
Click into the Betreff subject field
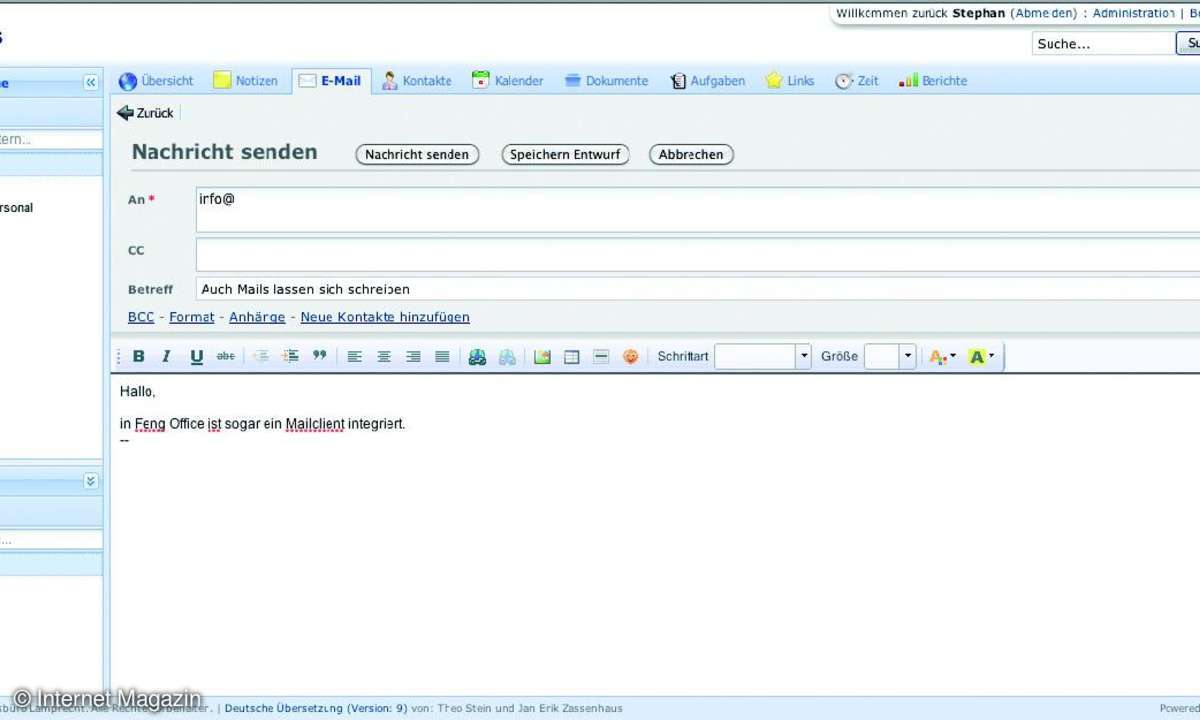[697, 289]
